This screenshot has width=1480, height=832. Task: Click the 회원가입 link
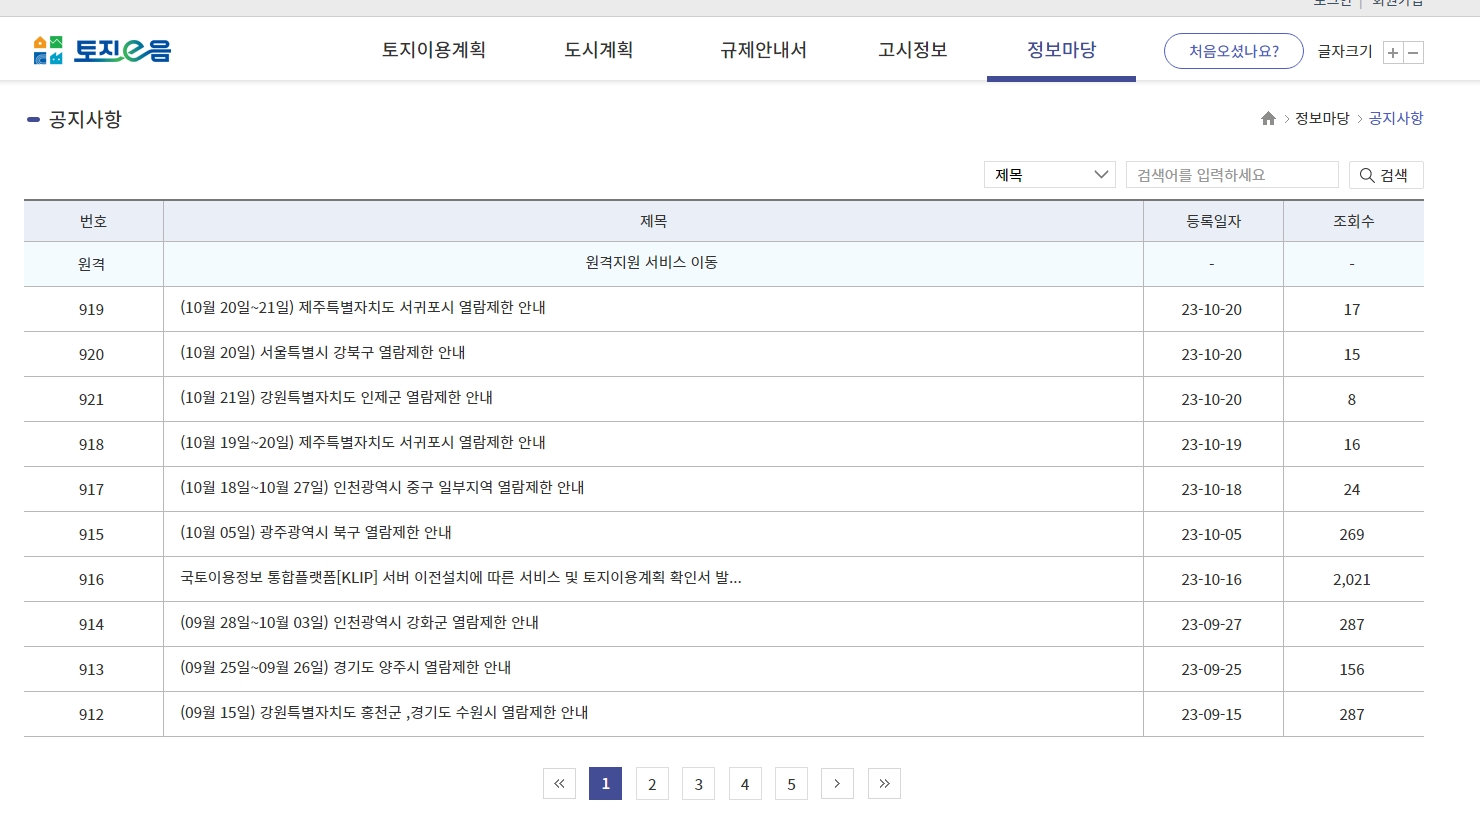[x=1397, y=4]
